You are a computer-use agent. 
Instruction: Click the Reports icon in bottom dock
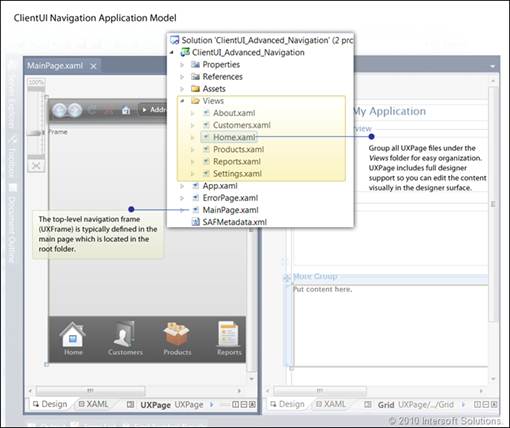pyautogui.click(x=228, y=334)
